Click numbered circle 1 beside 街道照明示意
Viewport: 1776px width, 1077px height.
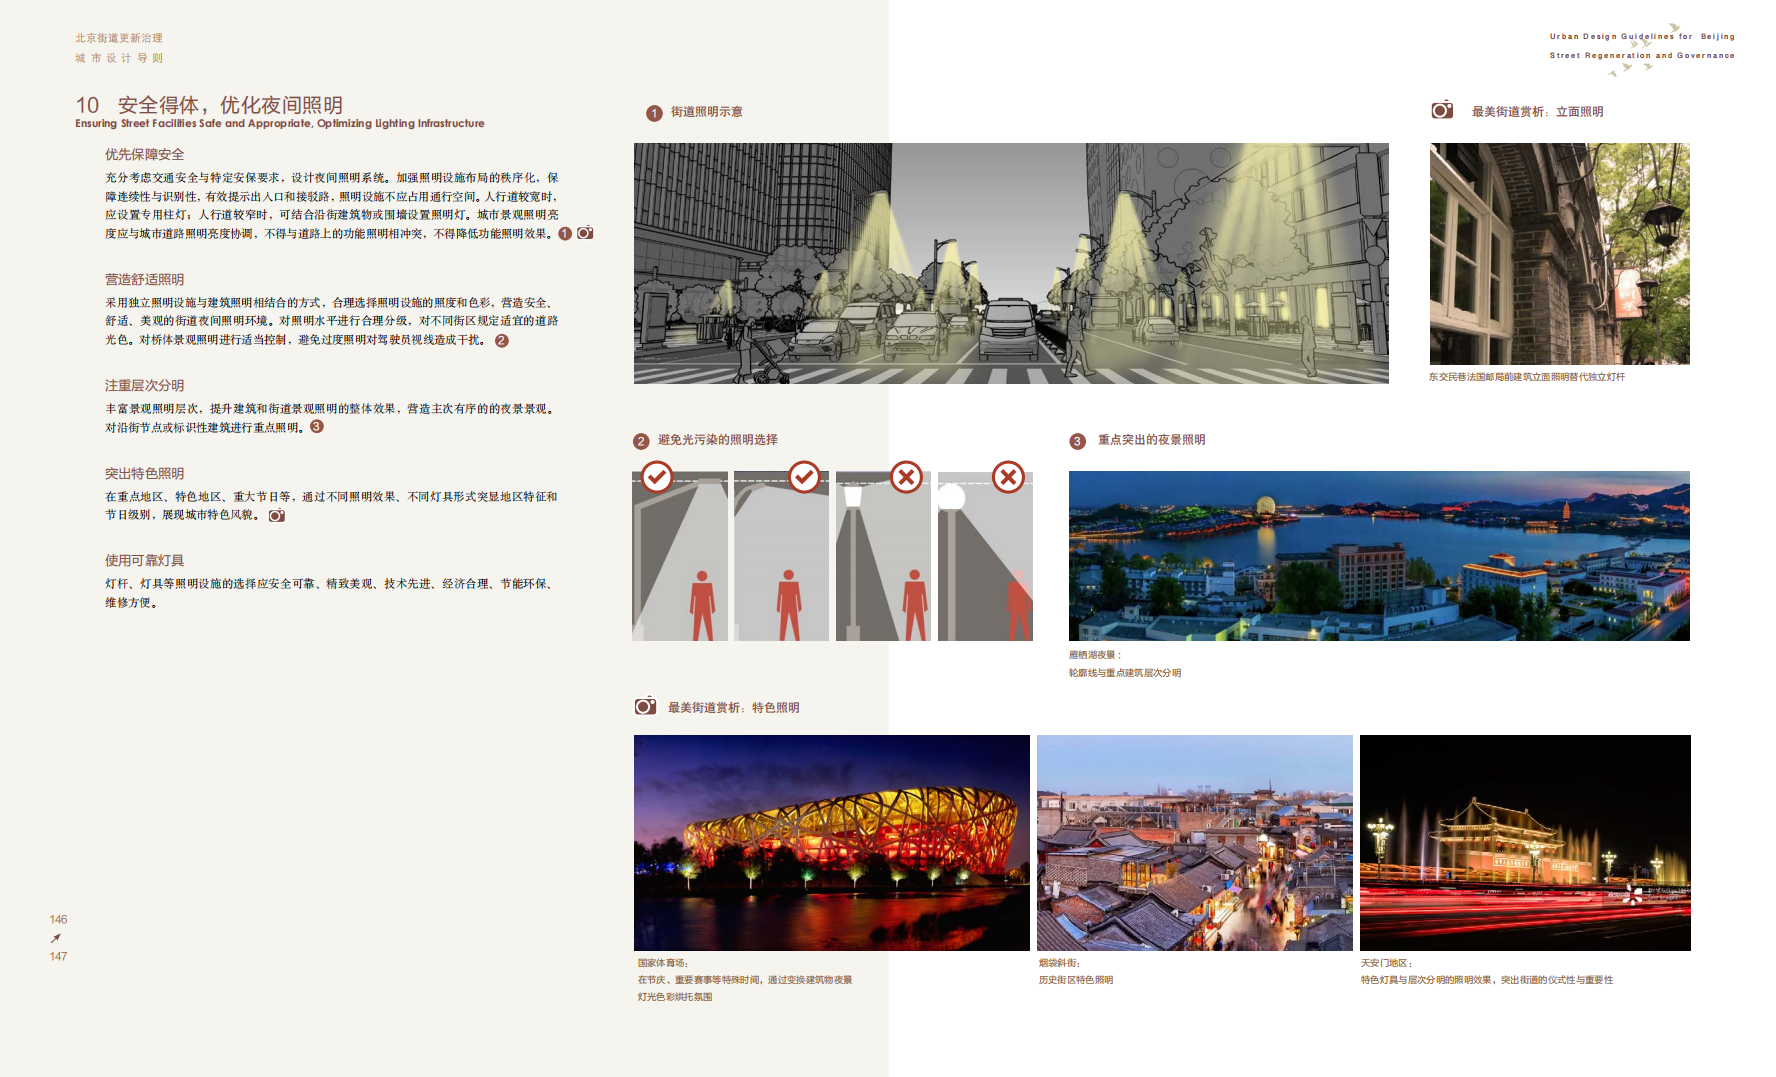click(x=654, y=113)
